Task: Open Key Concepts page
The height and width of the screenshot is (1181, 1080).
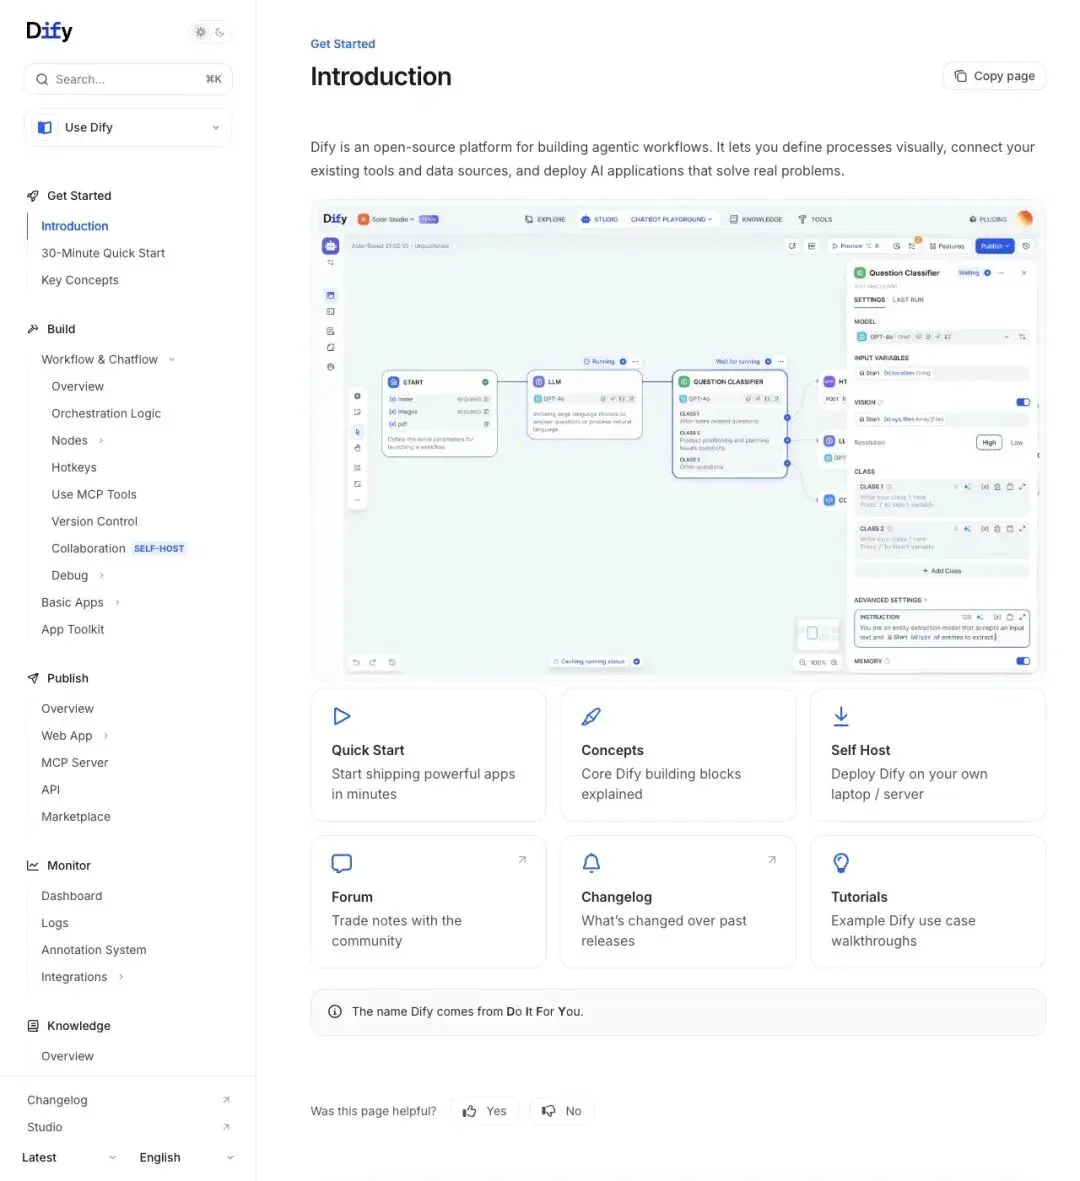Action: point(80,280)
